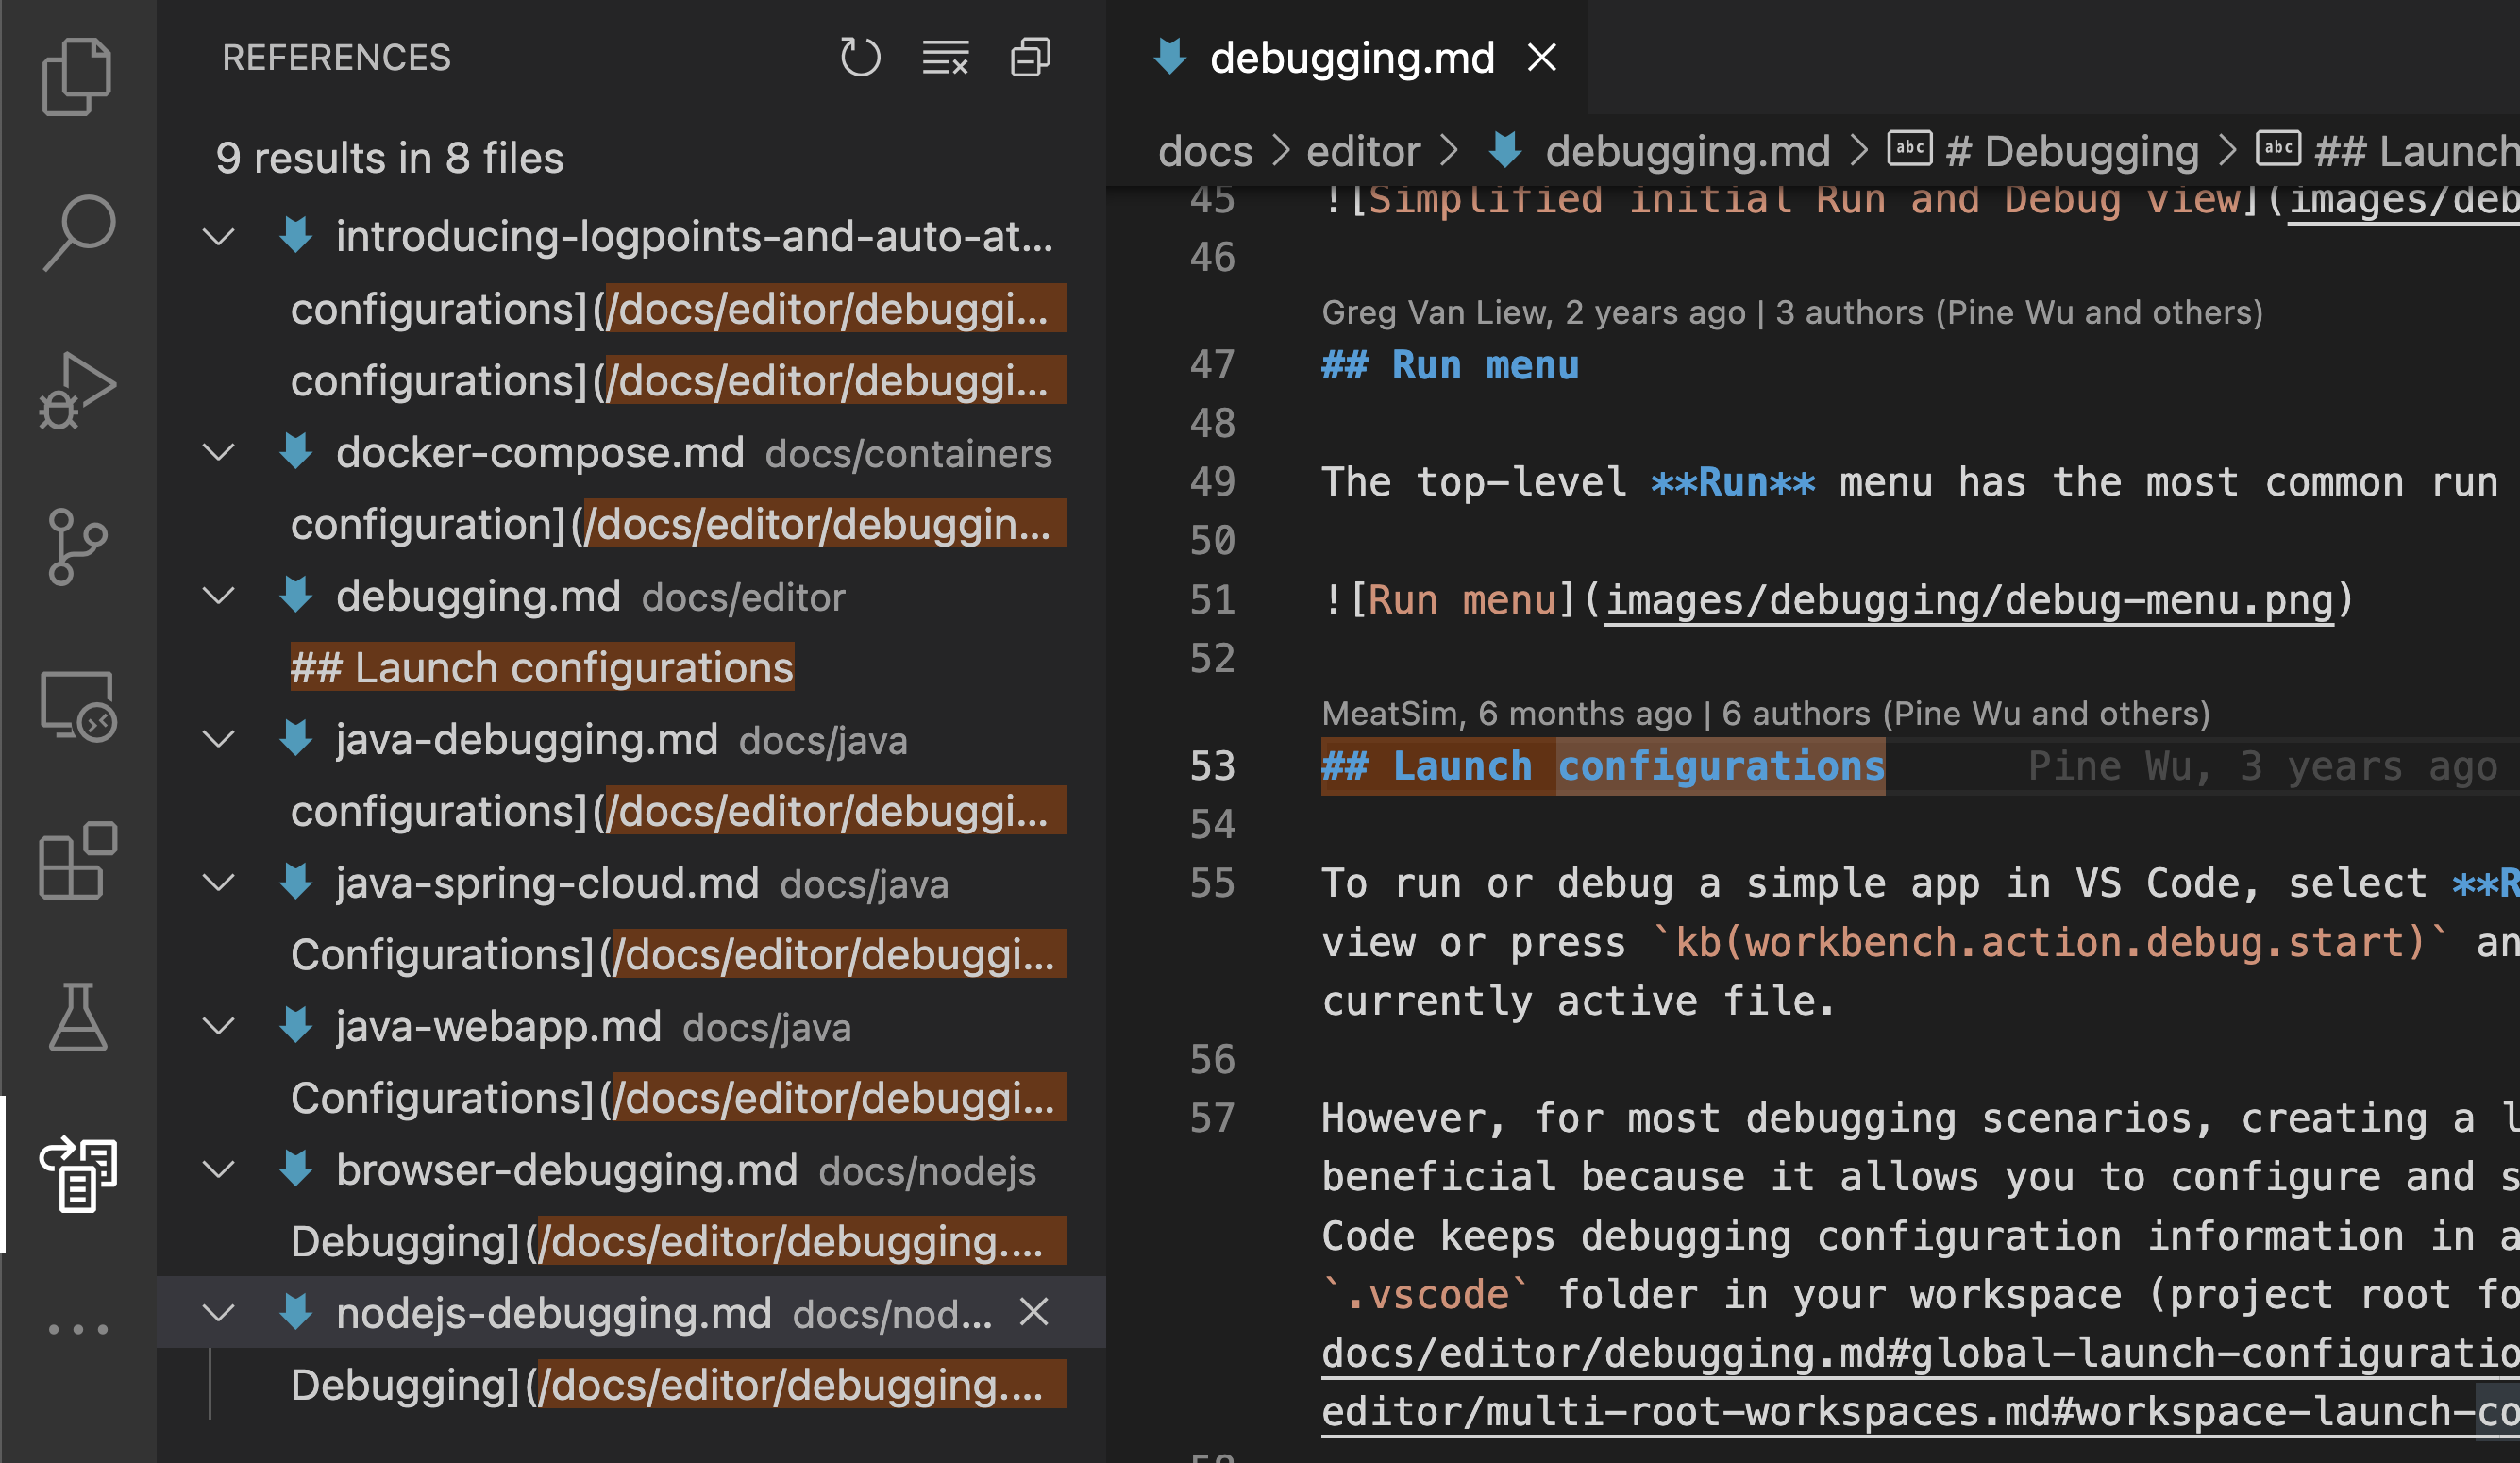The image size is (2520, 1463).
Task: Clear all reference results
Action: [x=943, y=57]
